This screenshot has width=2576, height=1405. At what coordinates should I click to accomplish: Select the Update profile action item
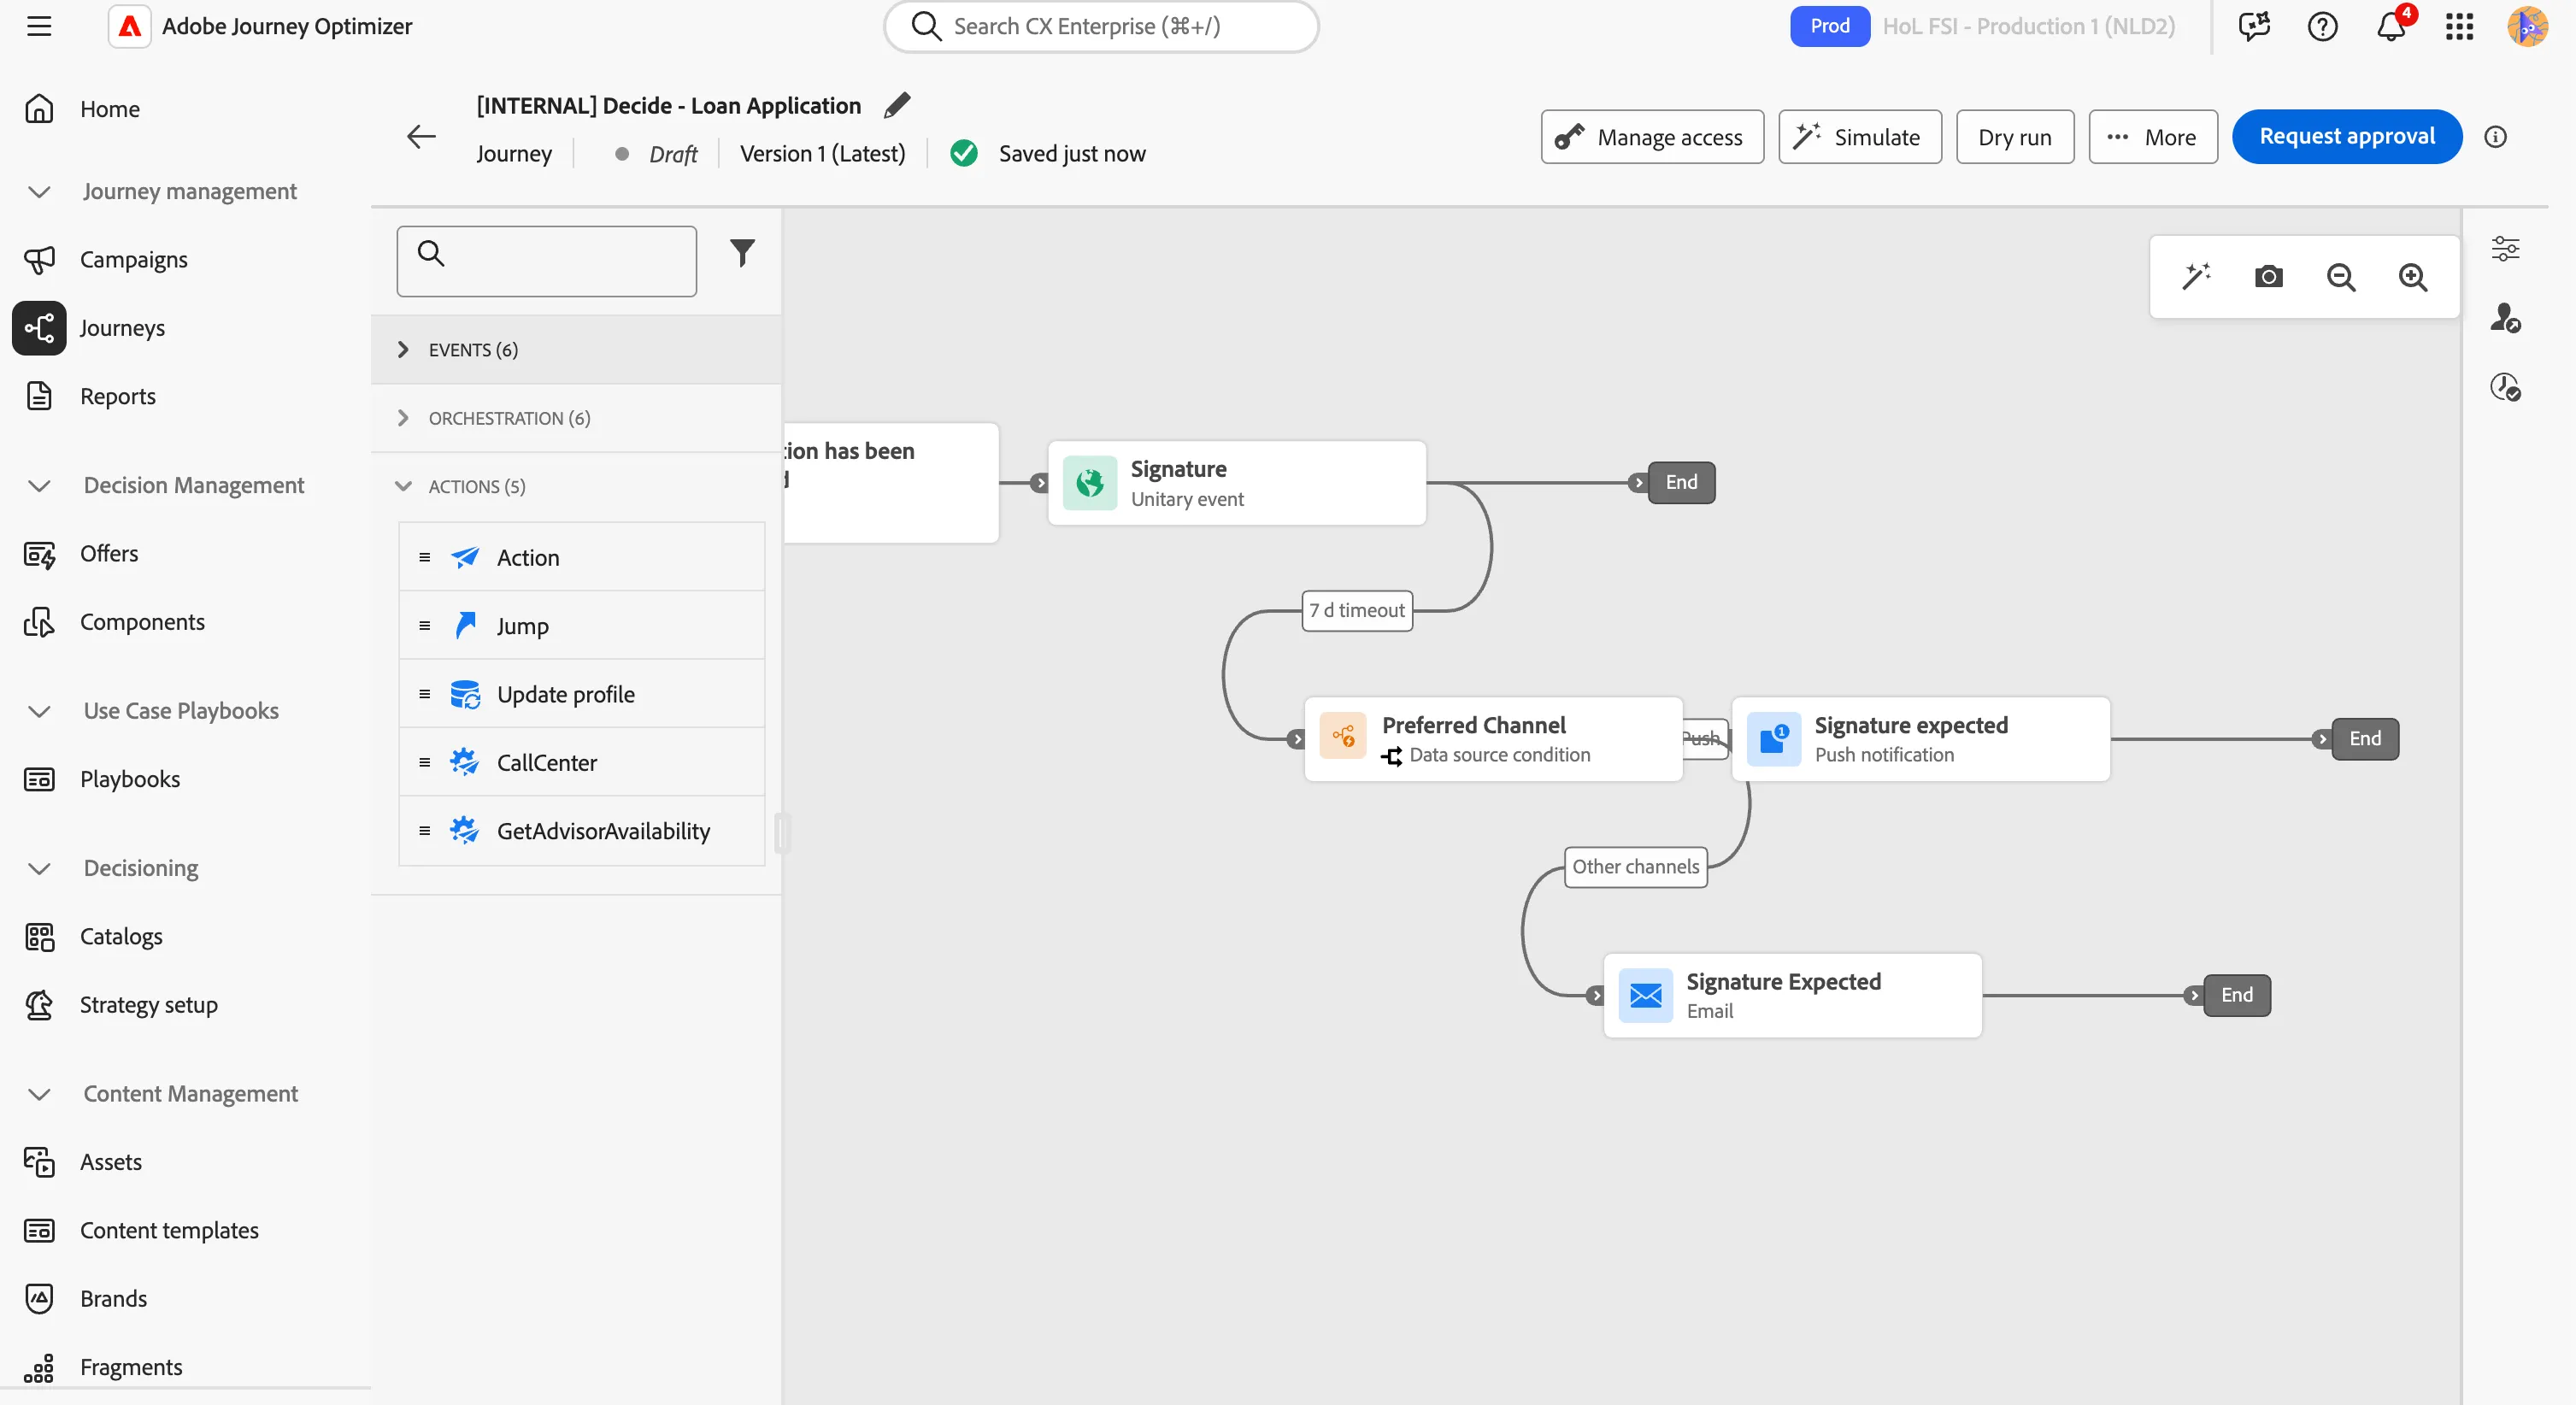point(582,694)
